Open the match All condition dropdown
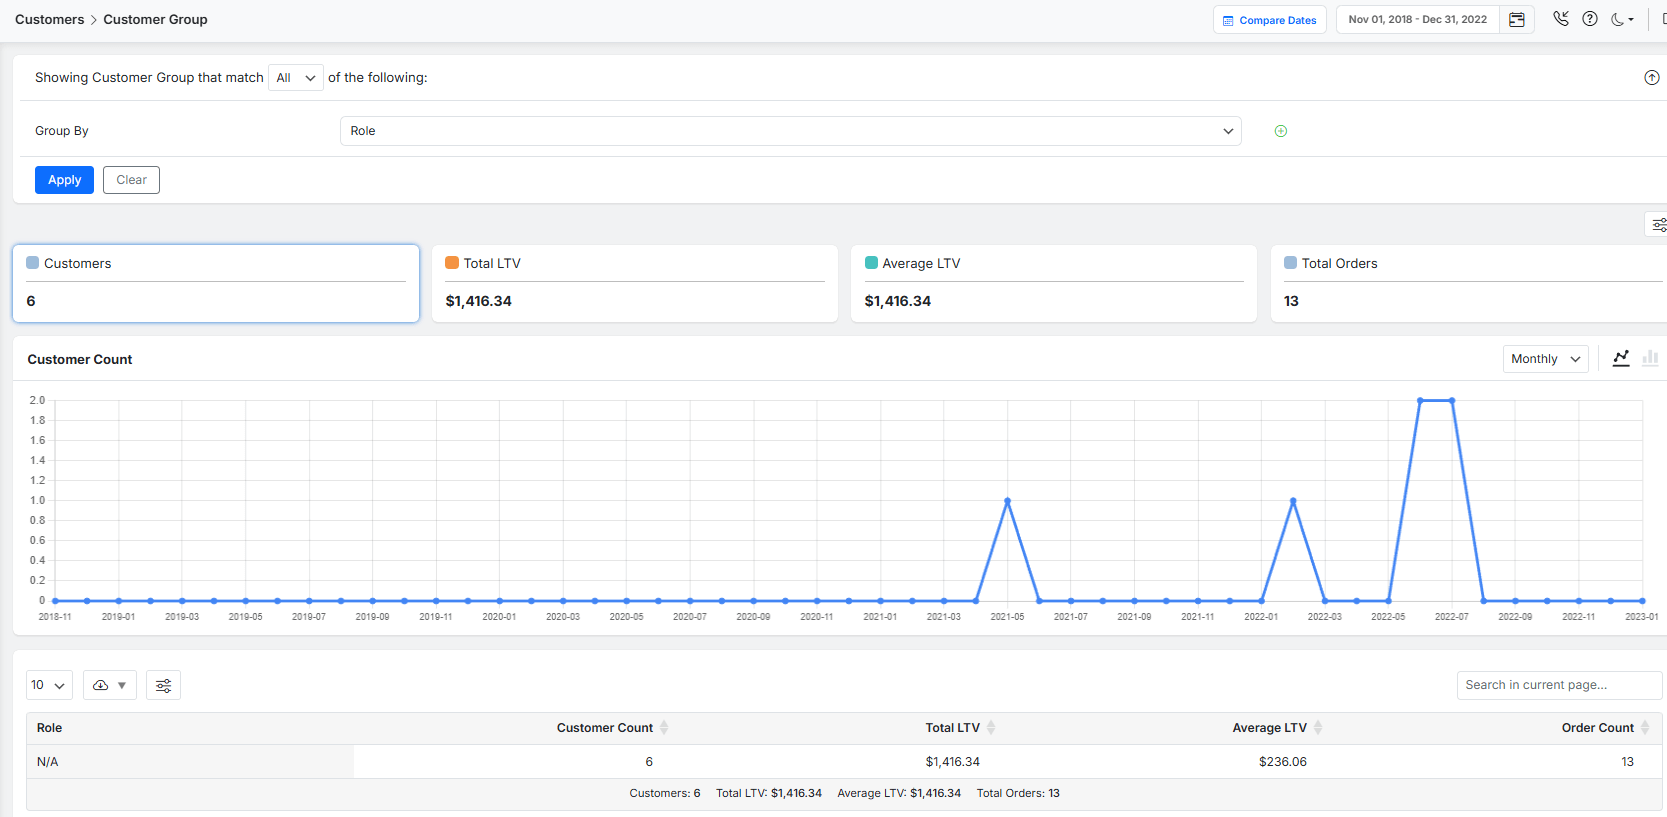 pyautogui.click(x=295, y=78)
